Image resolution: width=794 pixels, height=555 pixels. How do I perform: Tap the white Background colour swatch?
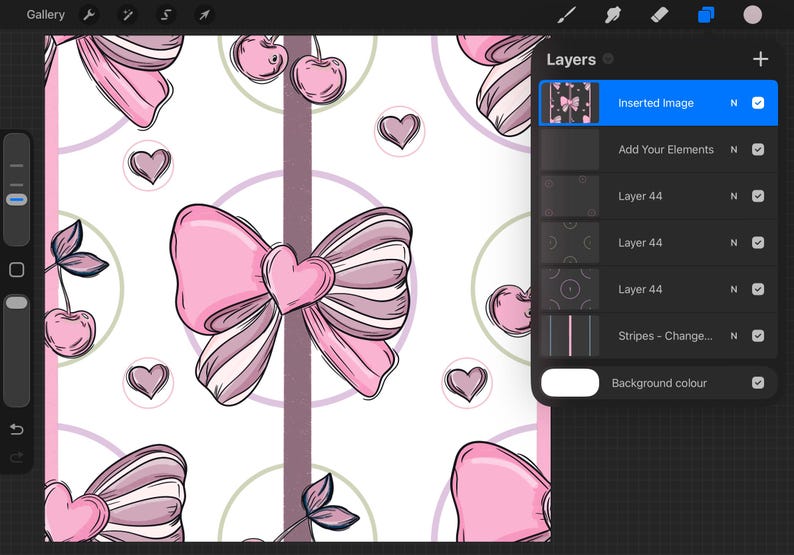[x=570, y=383]
